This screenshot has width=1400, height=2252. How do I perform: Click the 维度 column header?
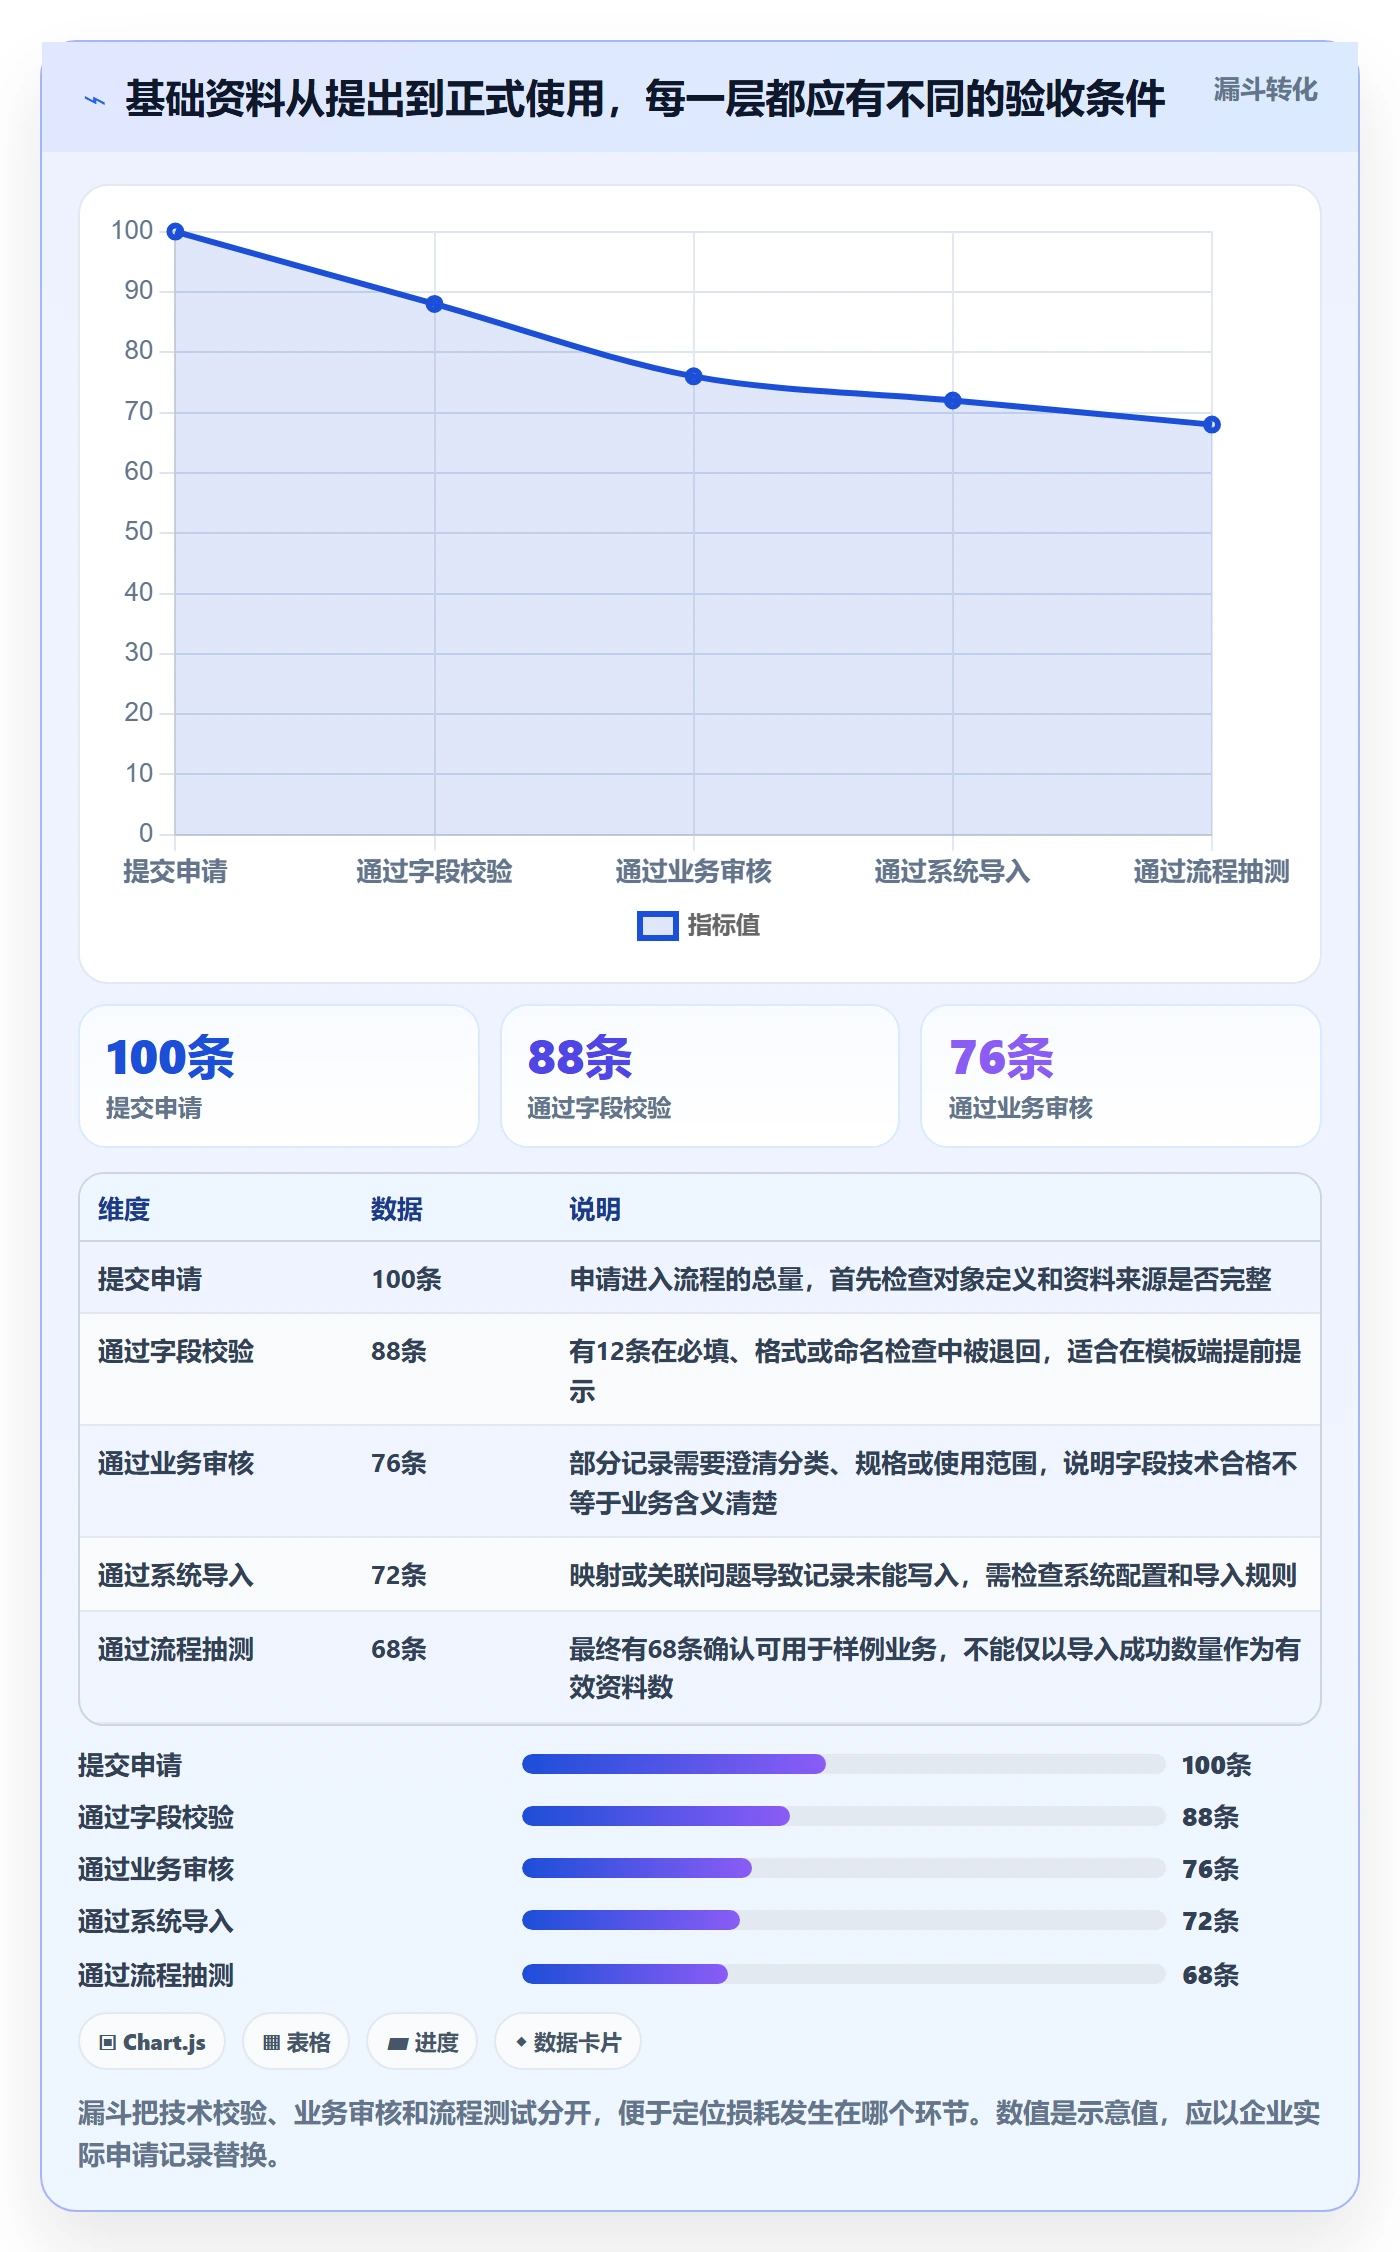pos(124,1209)
